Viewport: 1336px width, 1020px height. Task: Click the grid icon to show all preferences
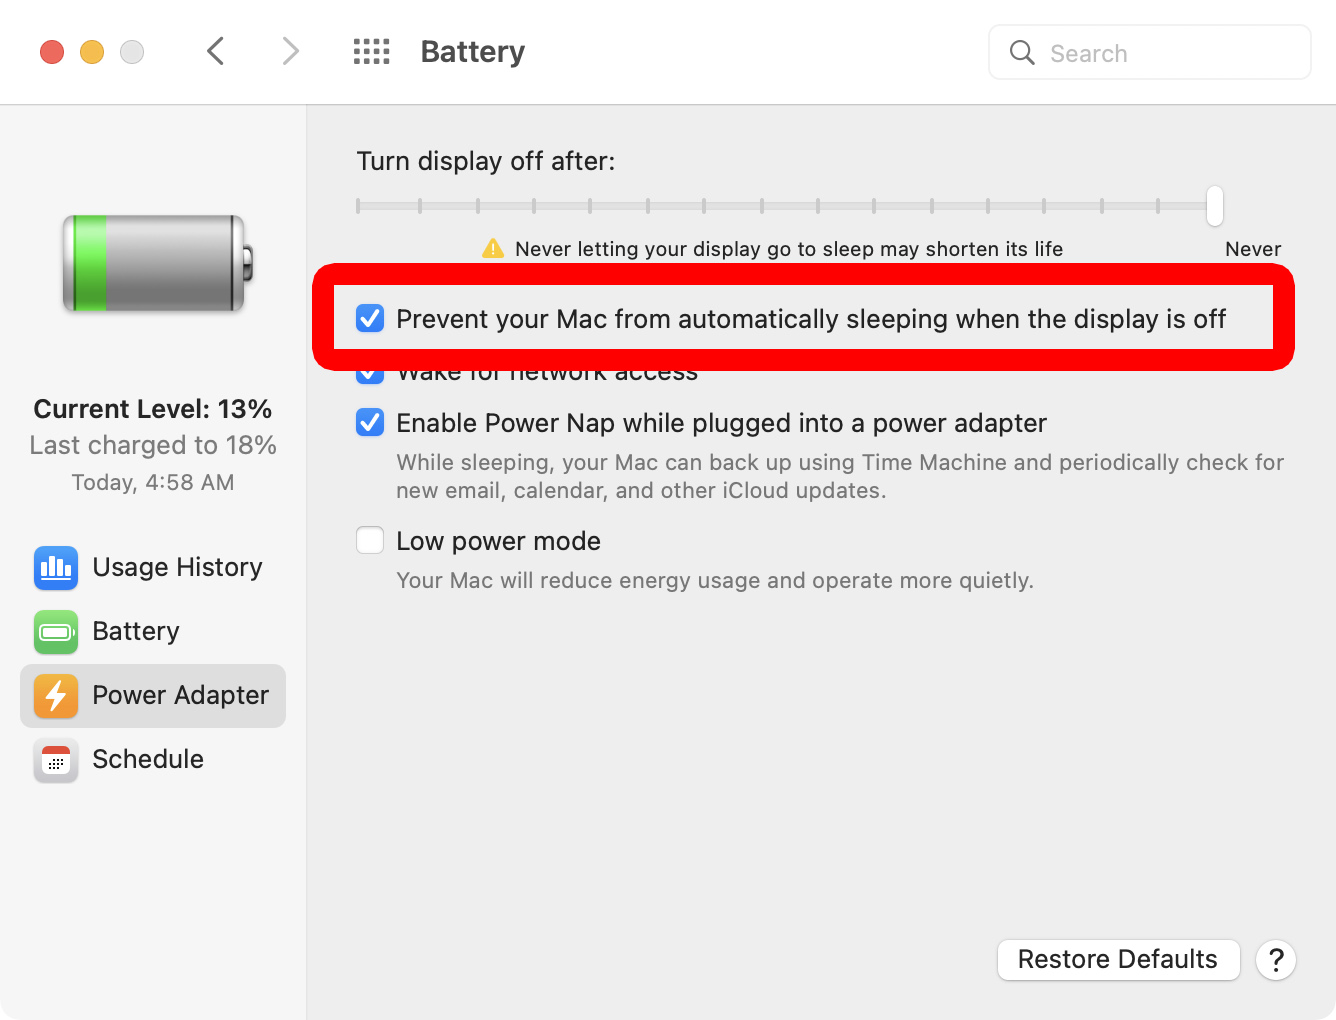(371, 51)
